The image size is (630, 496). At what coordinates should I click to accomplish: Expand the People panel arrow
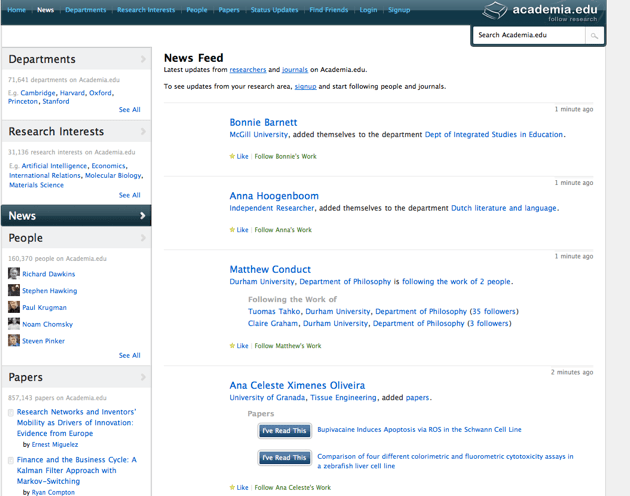[143, 238]
